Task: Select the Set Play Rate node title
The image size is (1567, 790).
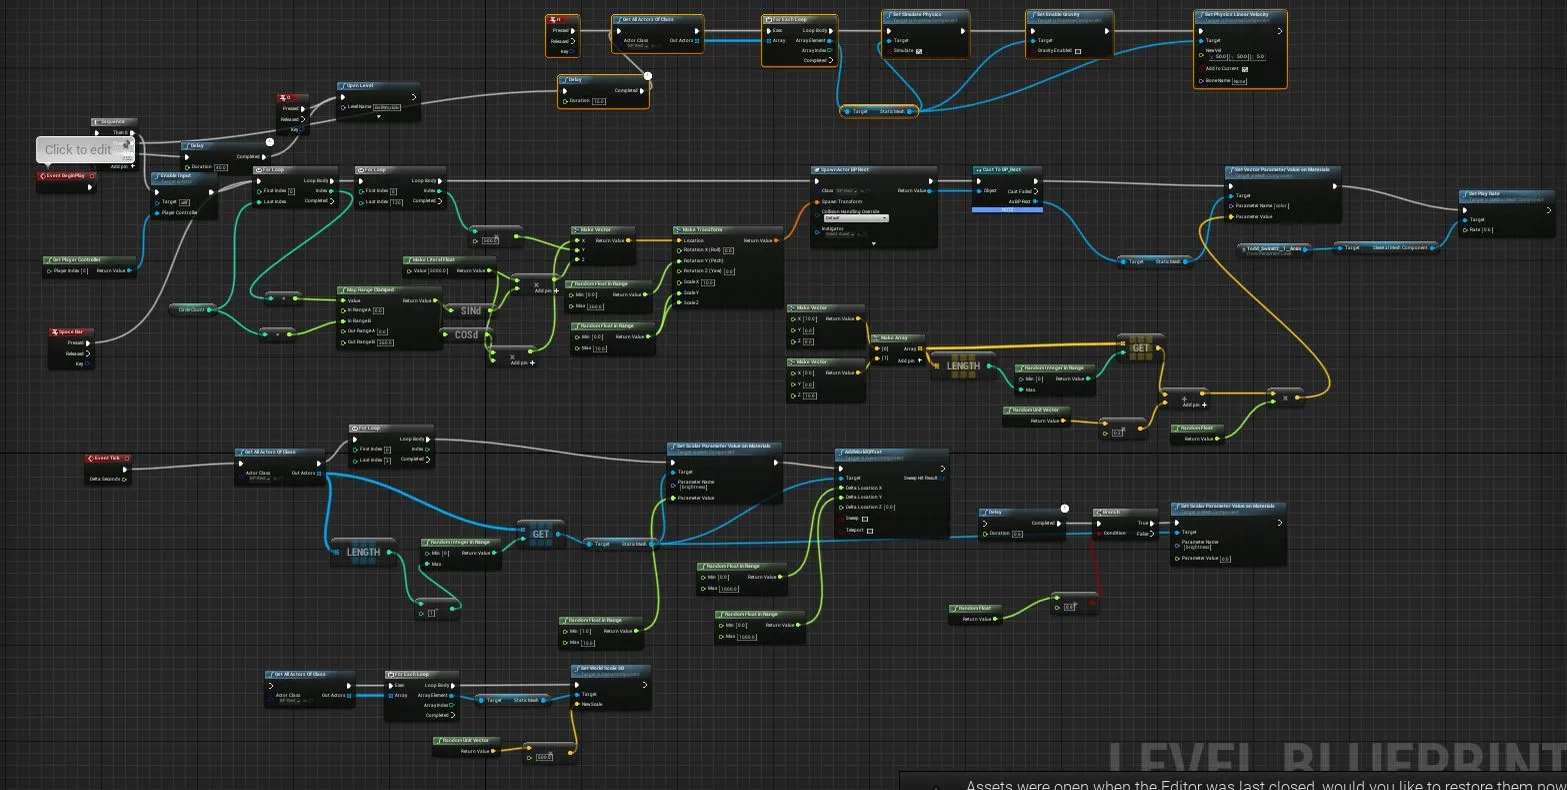Action: [x=1484, y=193]
